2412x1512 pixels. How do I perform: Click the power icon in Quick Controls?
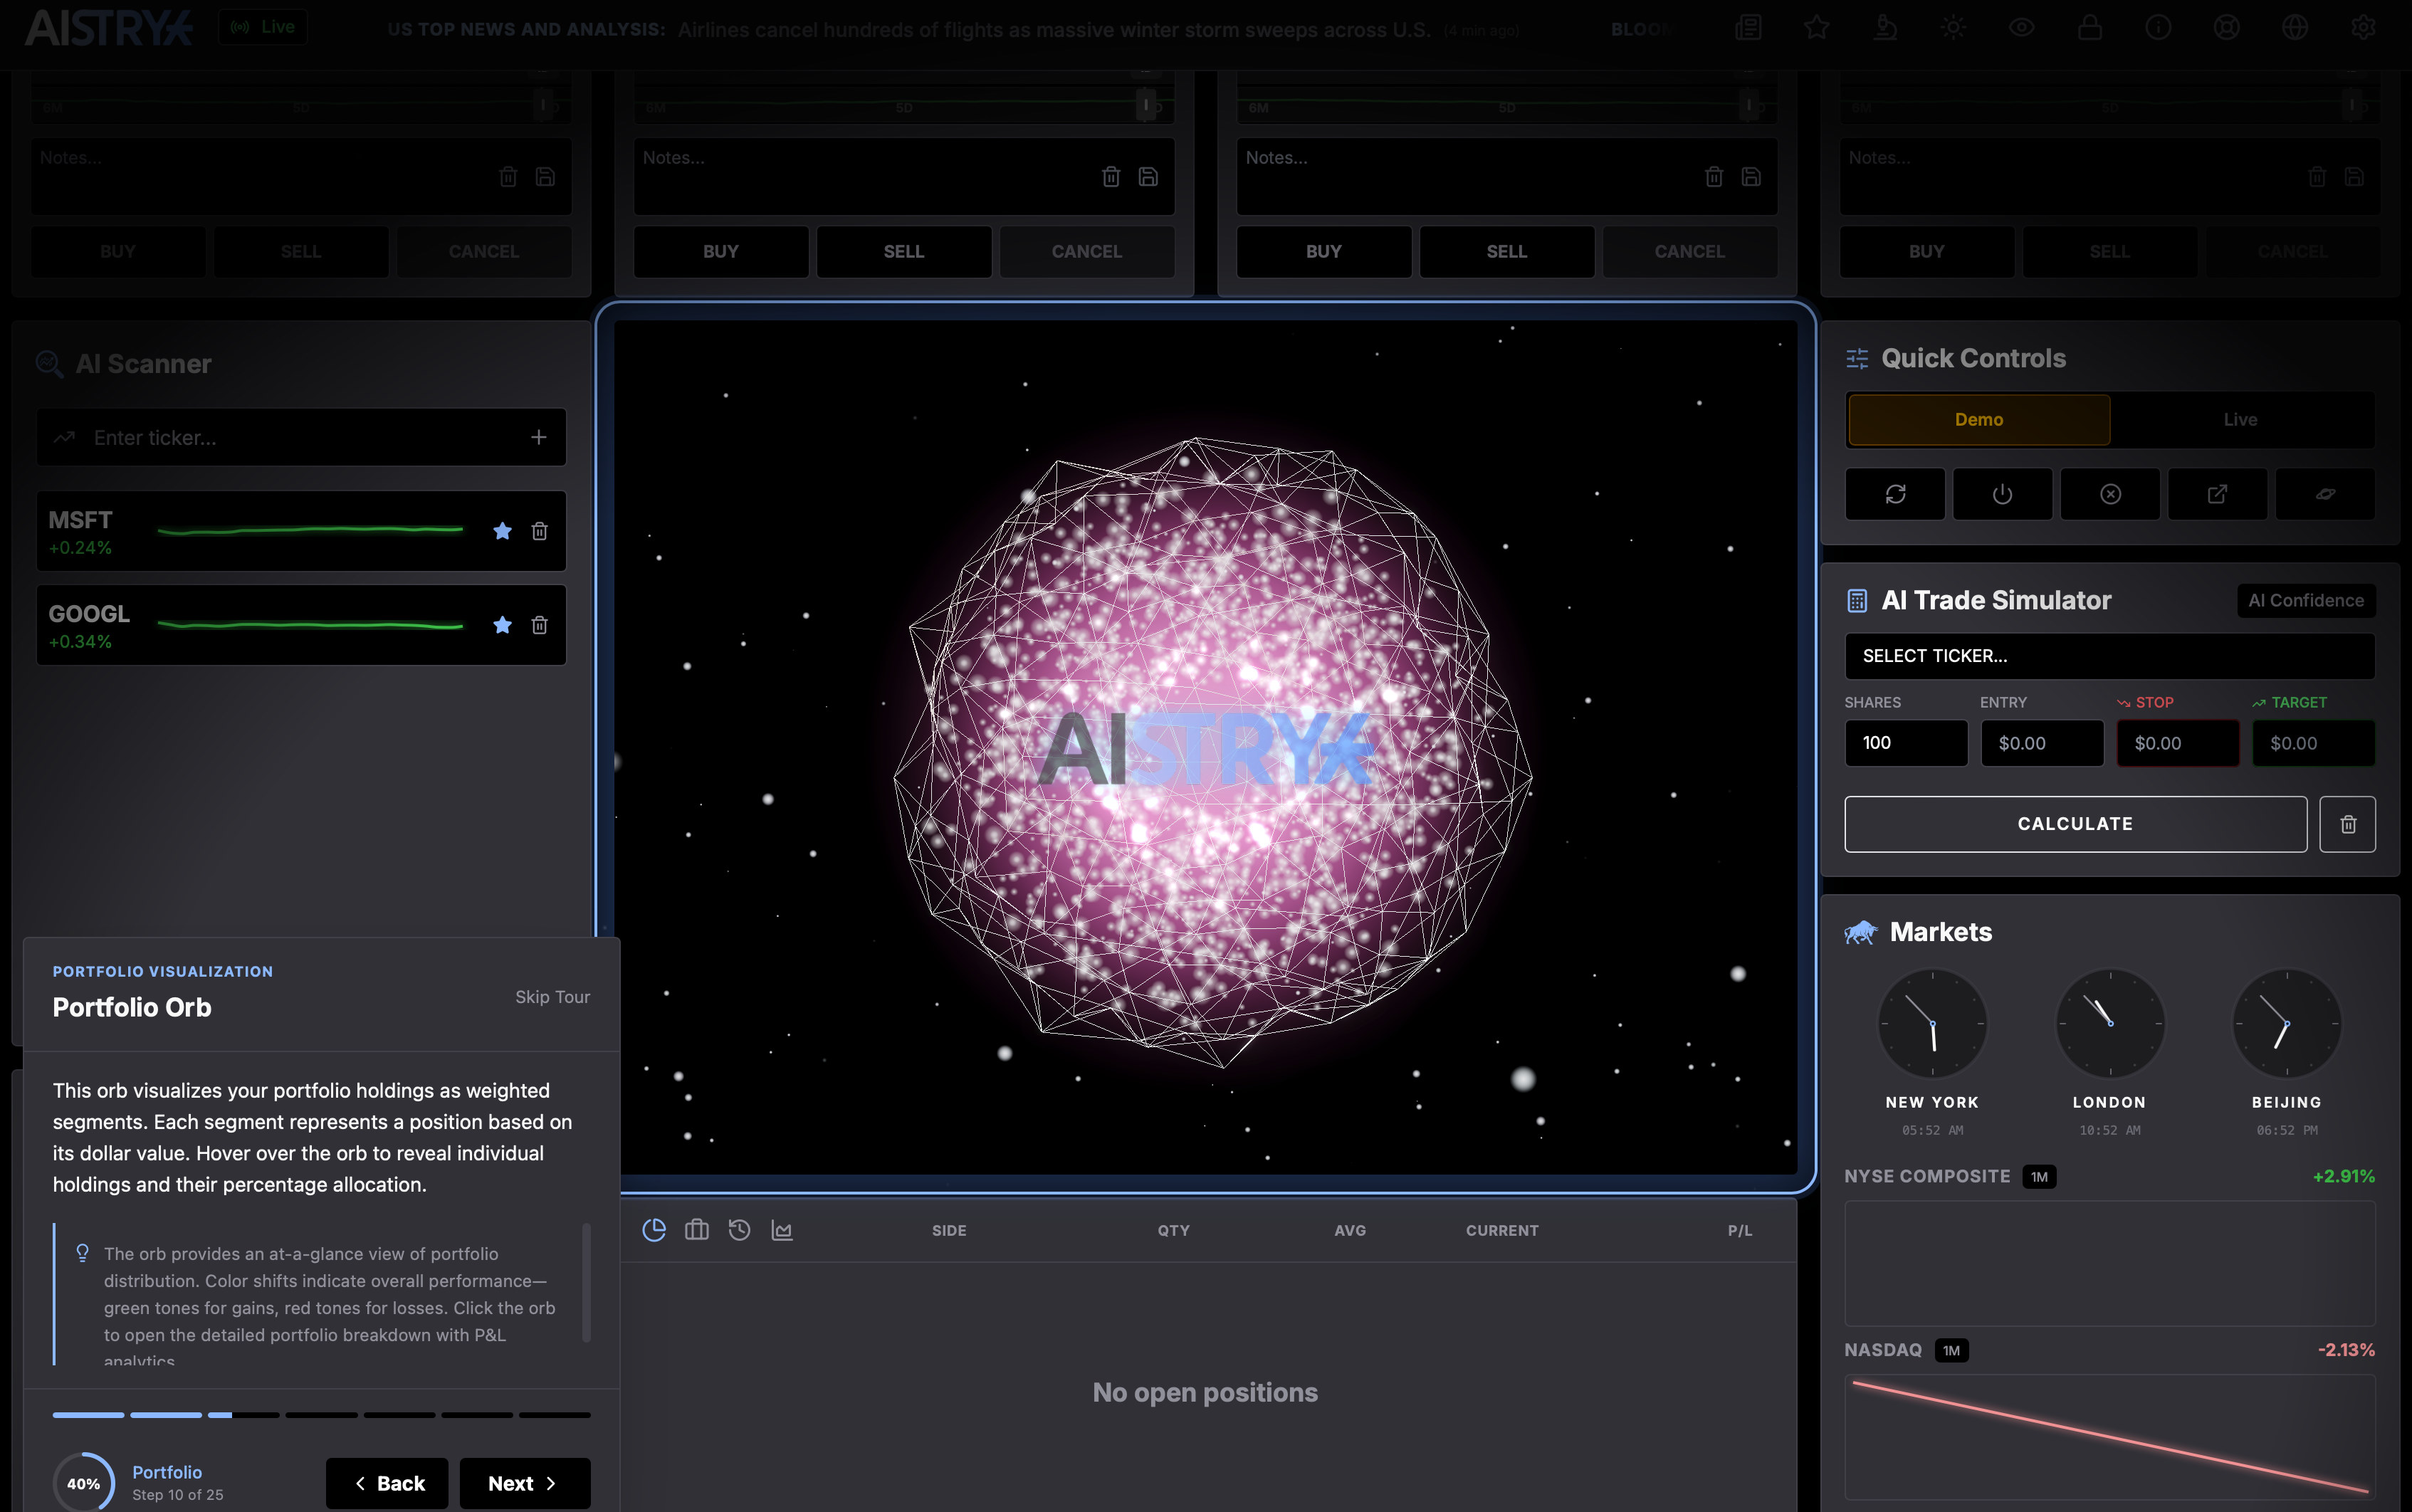click(2002, 494)
